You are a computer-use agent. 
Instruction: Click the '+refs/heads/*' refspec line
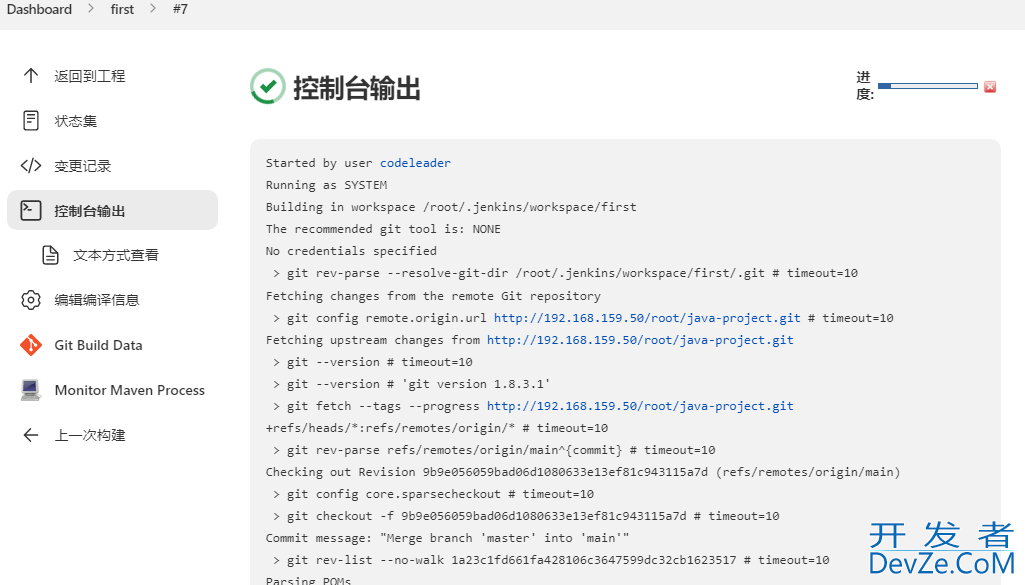pyautogui.click(x=437, y=428)
